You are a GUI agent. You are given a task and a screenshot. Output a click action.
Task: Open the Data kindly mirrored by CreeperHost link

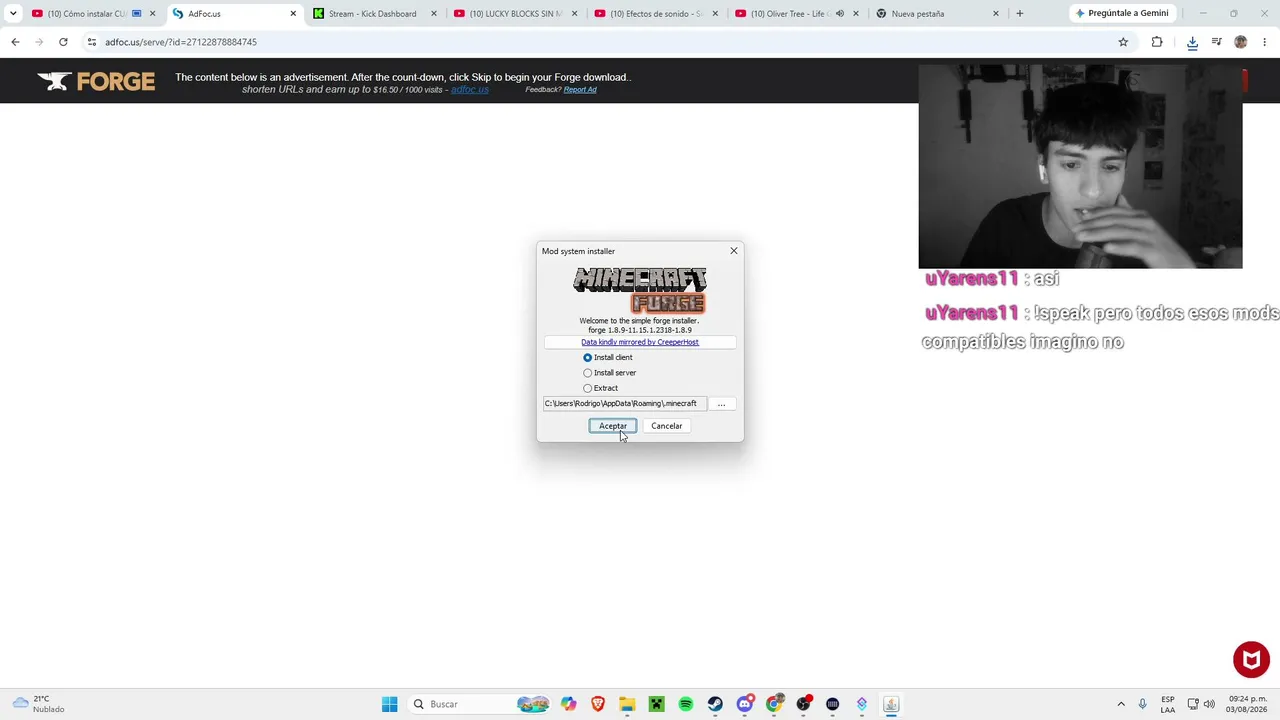pyautogui.click(x=640, y=342)
